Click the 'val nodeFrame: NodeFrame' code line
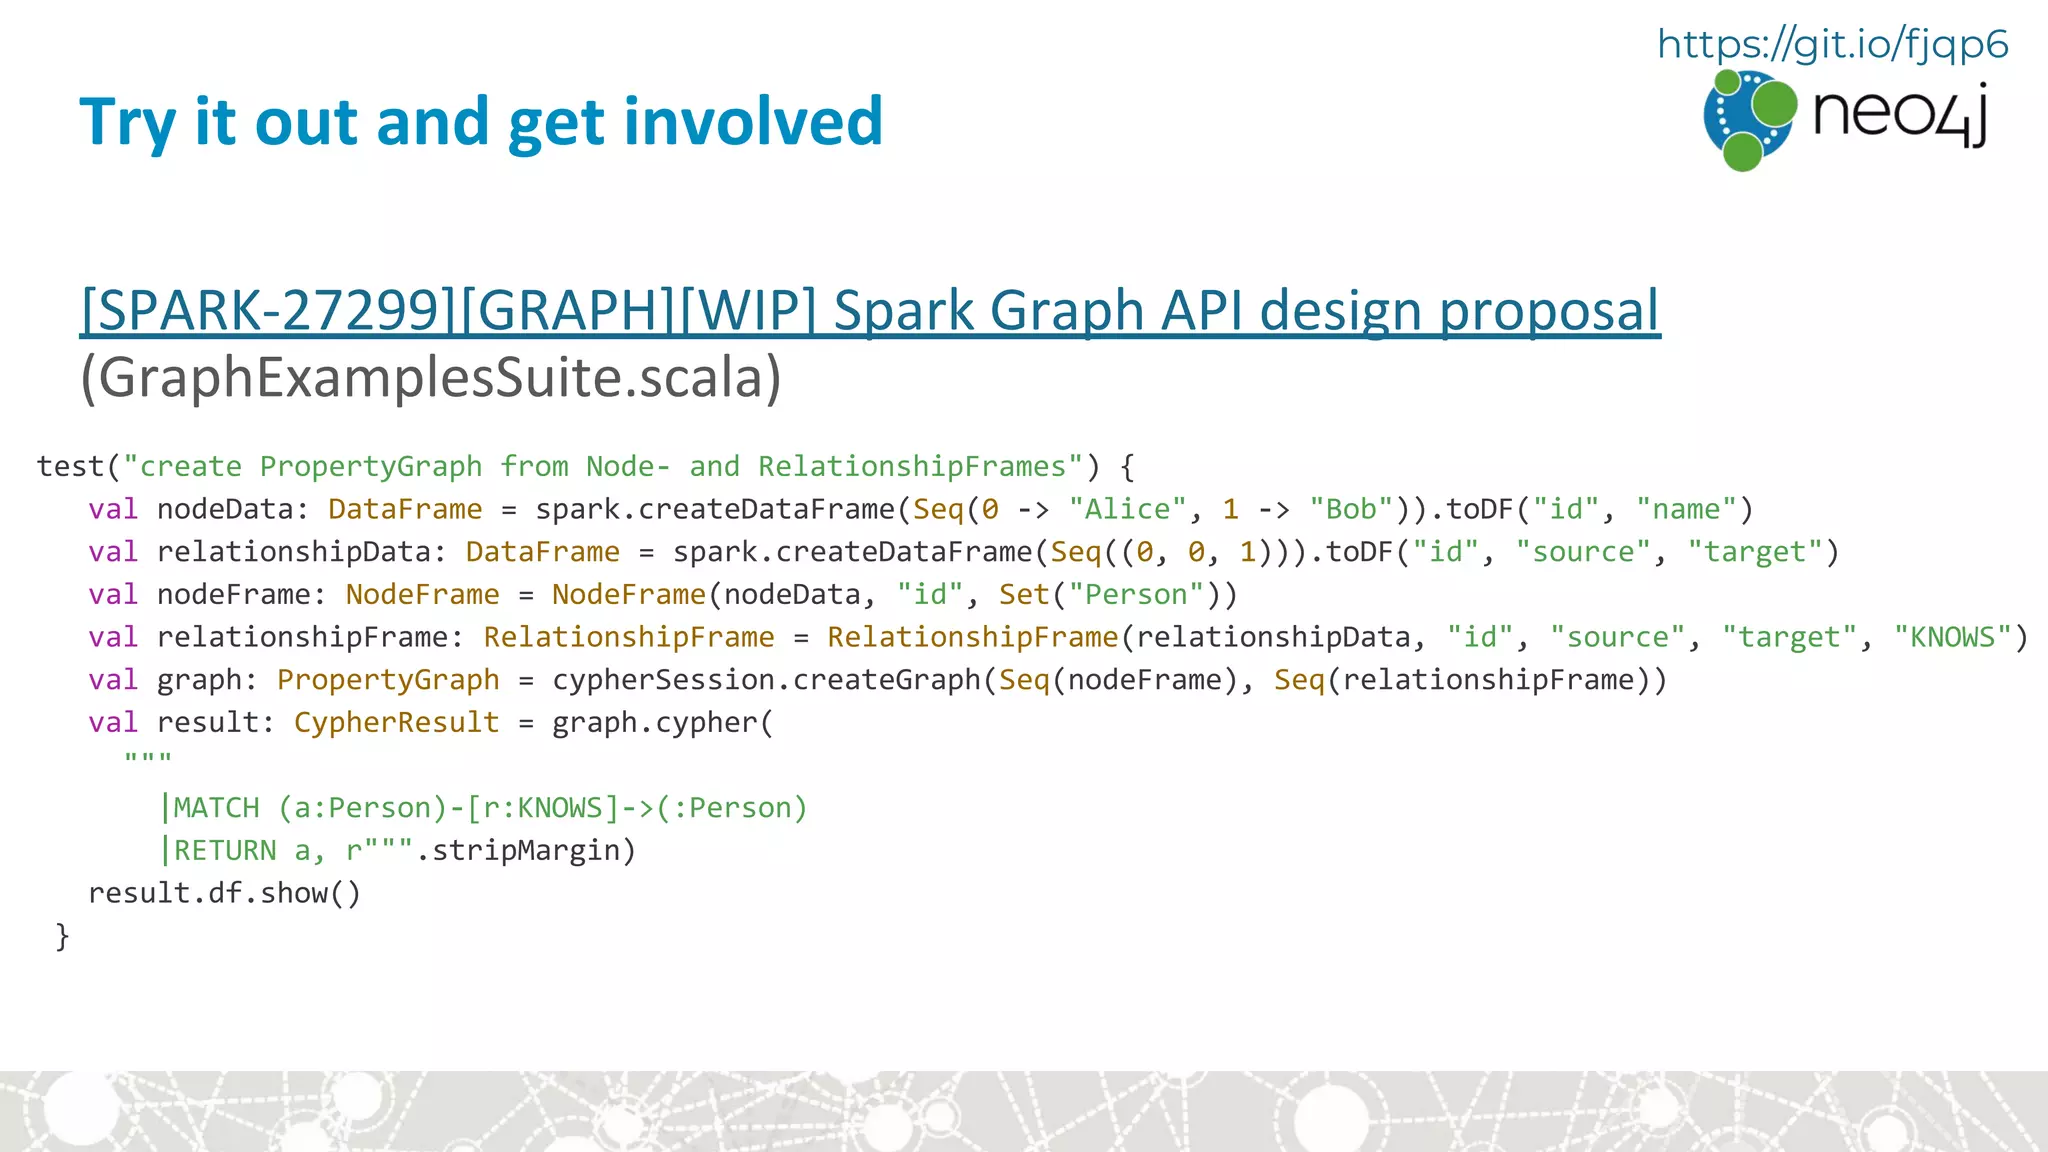This screenshot has width=2048, height=1152. coord(663,595)
